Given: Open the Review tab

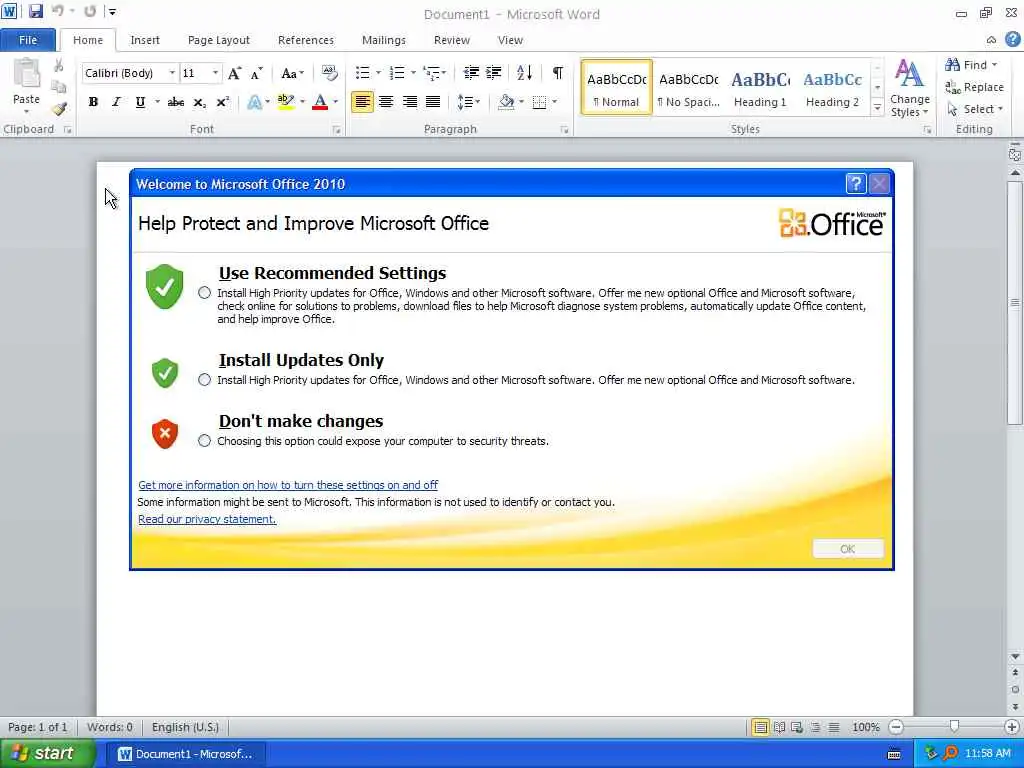Looking at the screenshot, I should 452,40.
